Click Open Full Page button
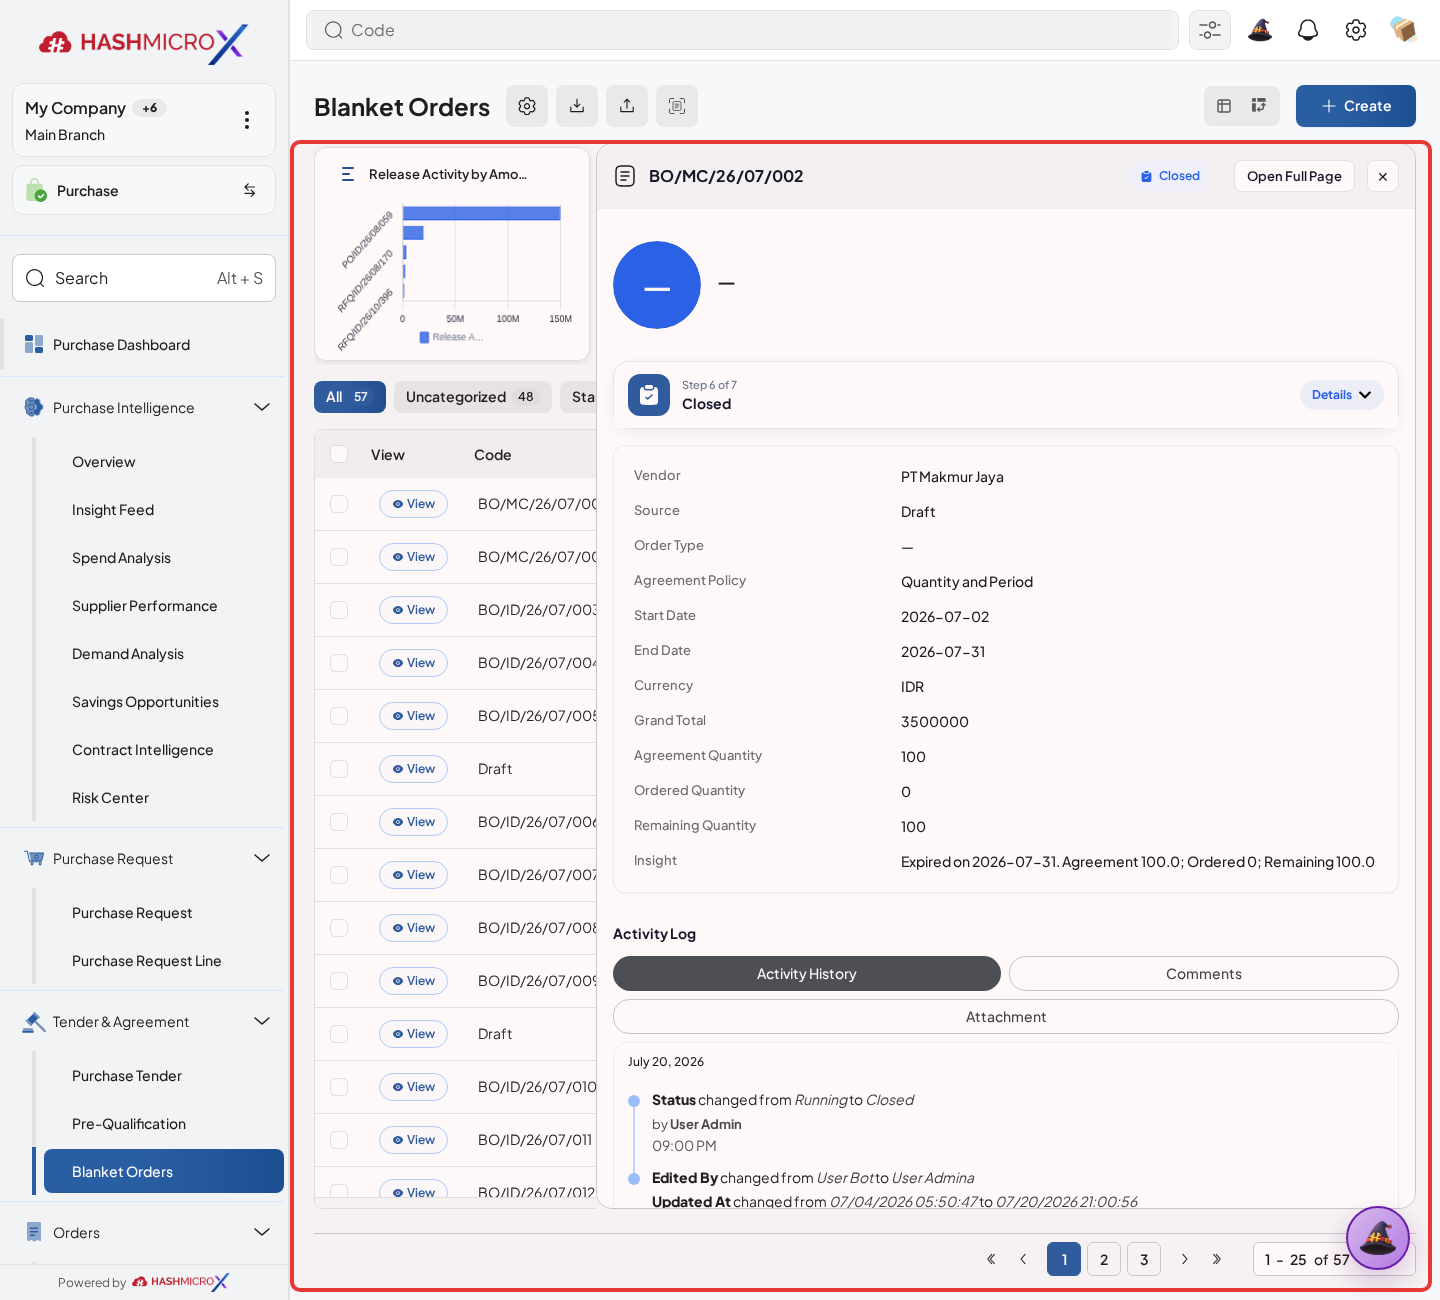Image resolution: width=1440 pixels, height=1300 pixels. tap(1294, 176)
